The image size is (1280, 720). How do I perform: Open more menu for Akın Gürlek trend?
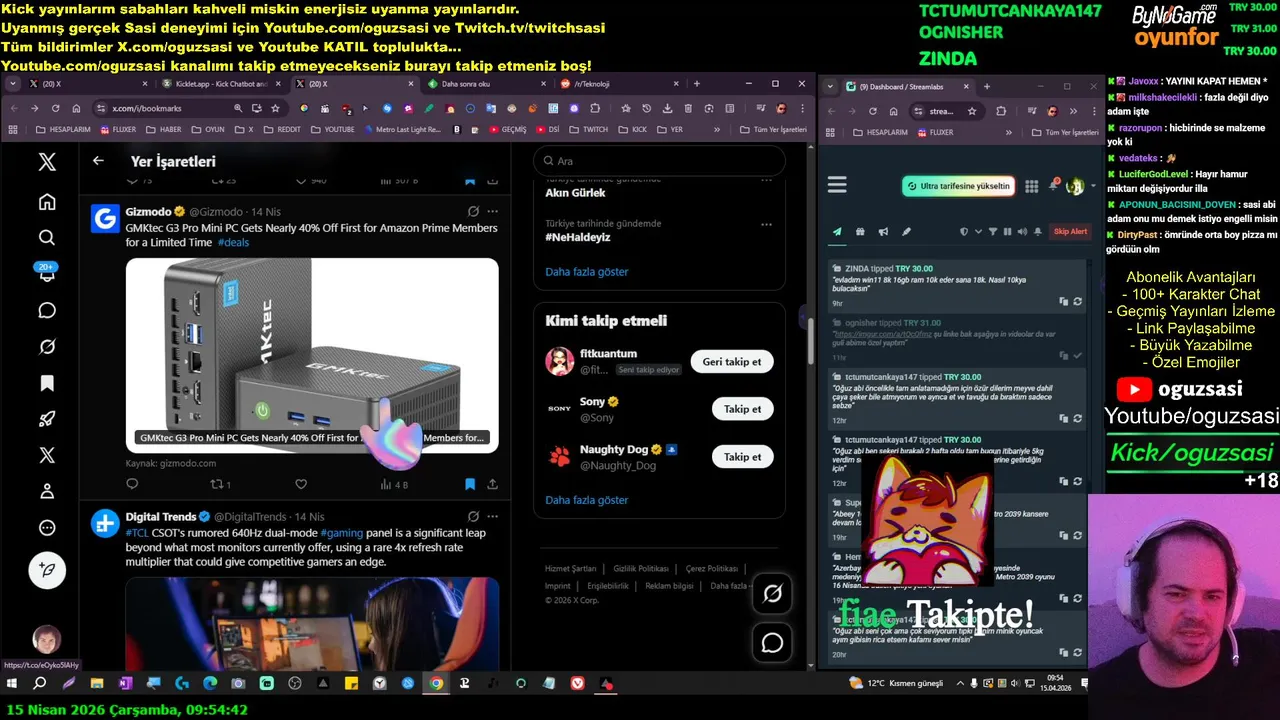click(767, 180)
